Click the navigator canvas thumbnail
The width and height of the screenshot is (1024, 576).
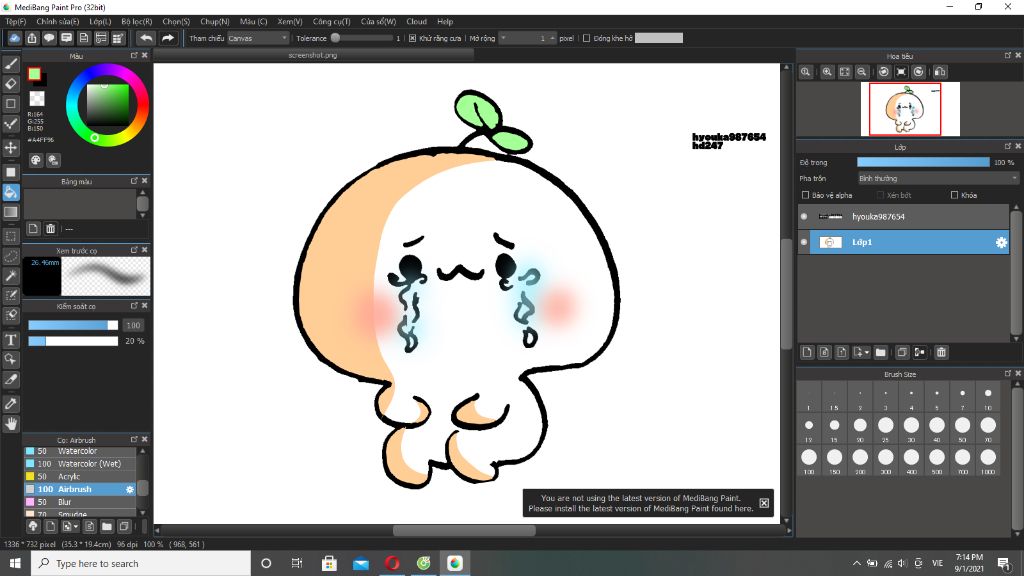click(910, 109)
